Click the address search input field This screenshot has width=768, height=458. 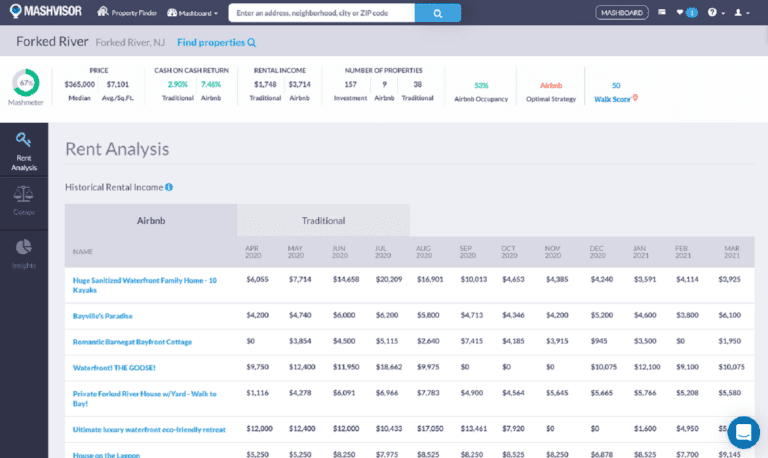point(321,13)
